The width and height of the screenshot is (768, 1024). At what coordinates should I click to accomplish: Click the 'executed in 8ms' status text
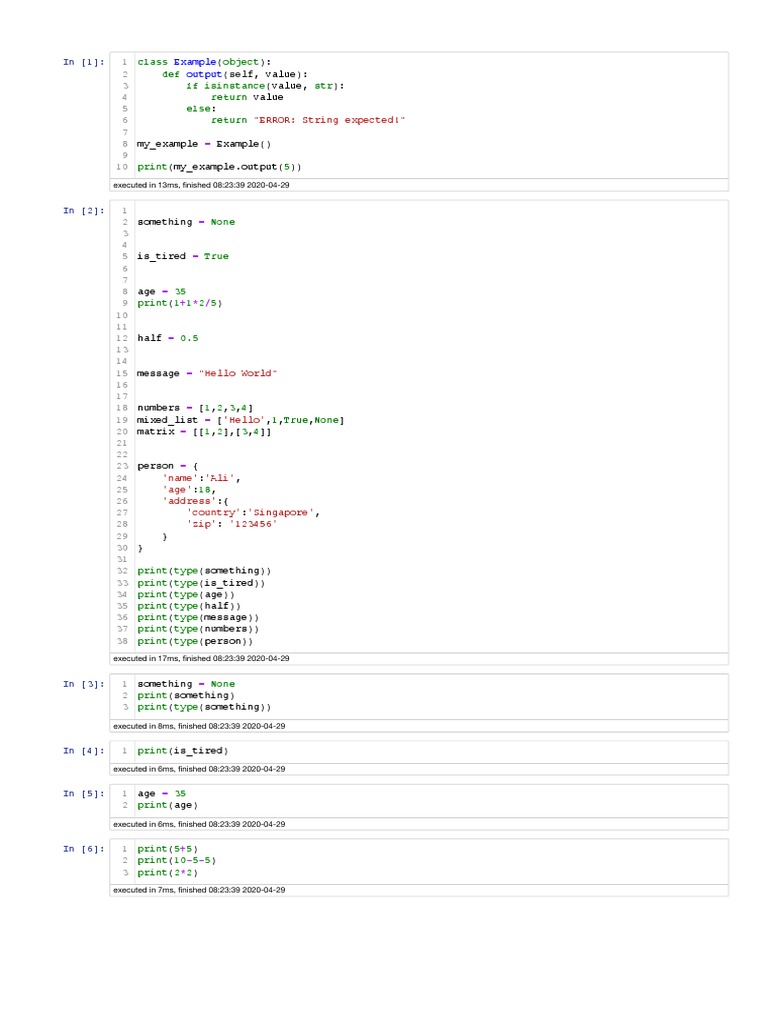point(199,726)
